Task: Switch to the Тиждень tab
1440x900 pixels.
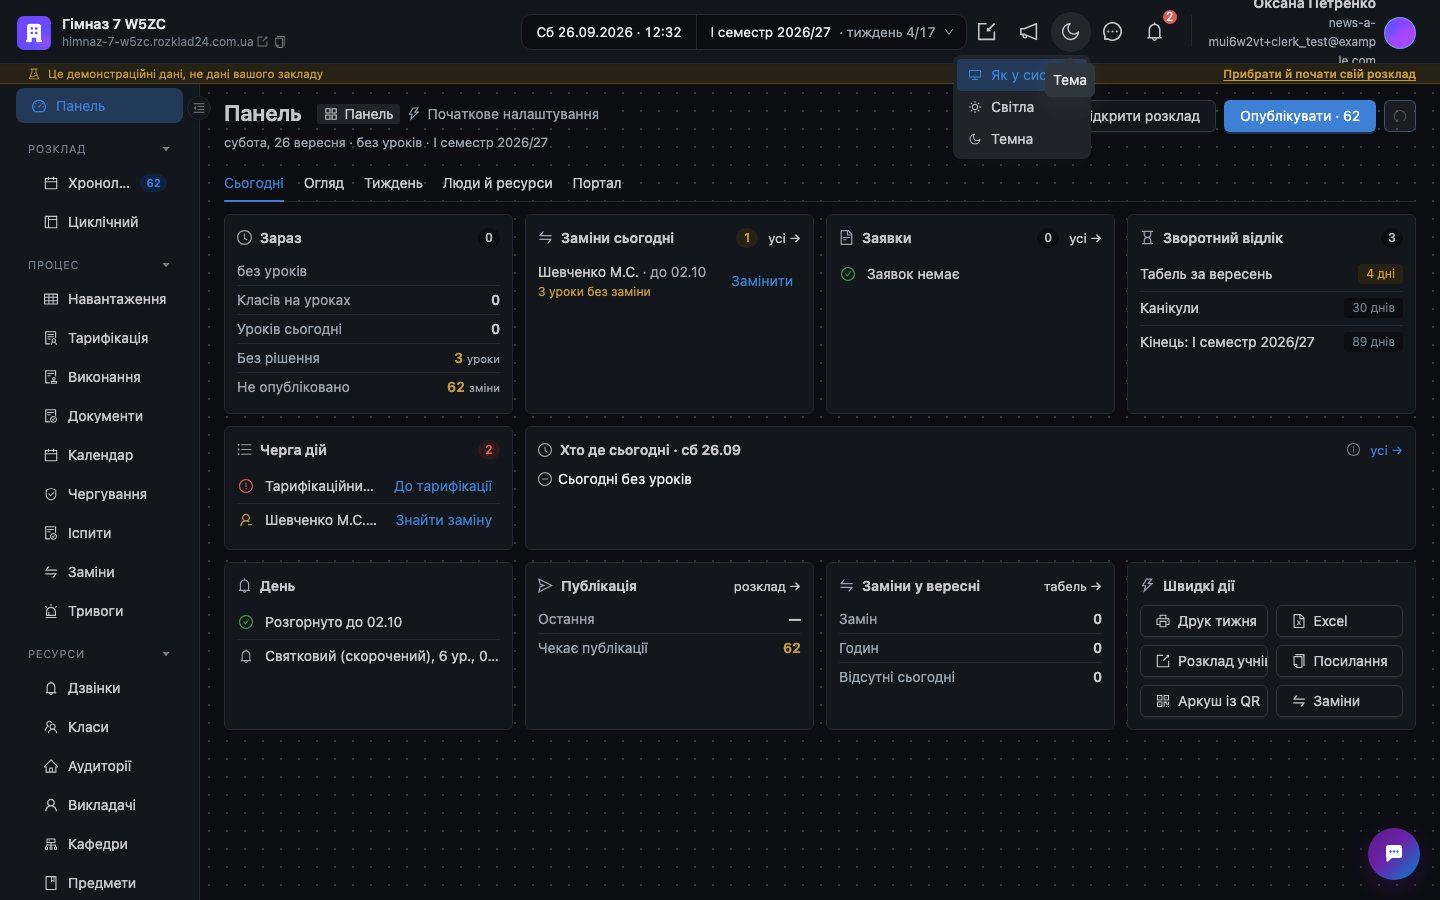Action: 393,183
